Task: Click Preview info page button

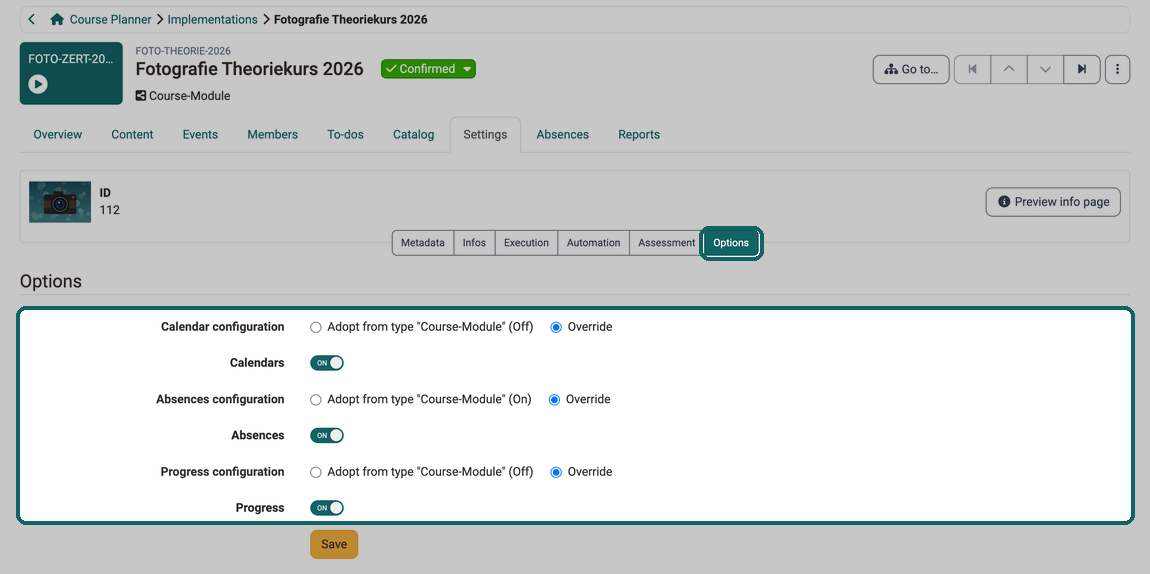Action: (x=1053, y=202)
